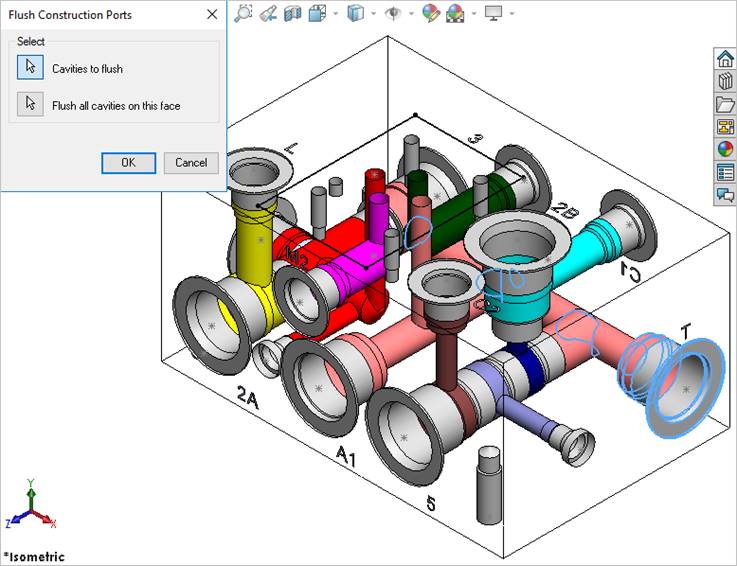This screenshot has width=737, height=566.
Task: Open the View Palette task pane tab
Action: pyautogui.click(x=725, y=126)
